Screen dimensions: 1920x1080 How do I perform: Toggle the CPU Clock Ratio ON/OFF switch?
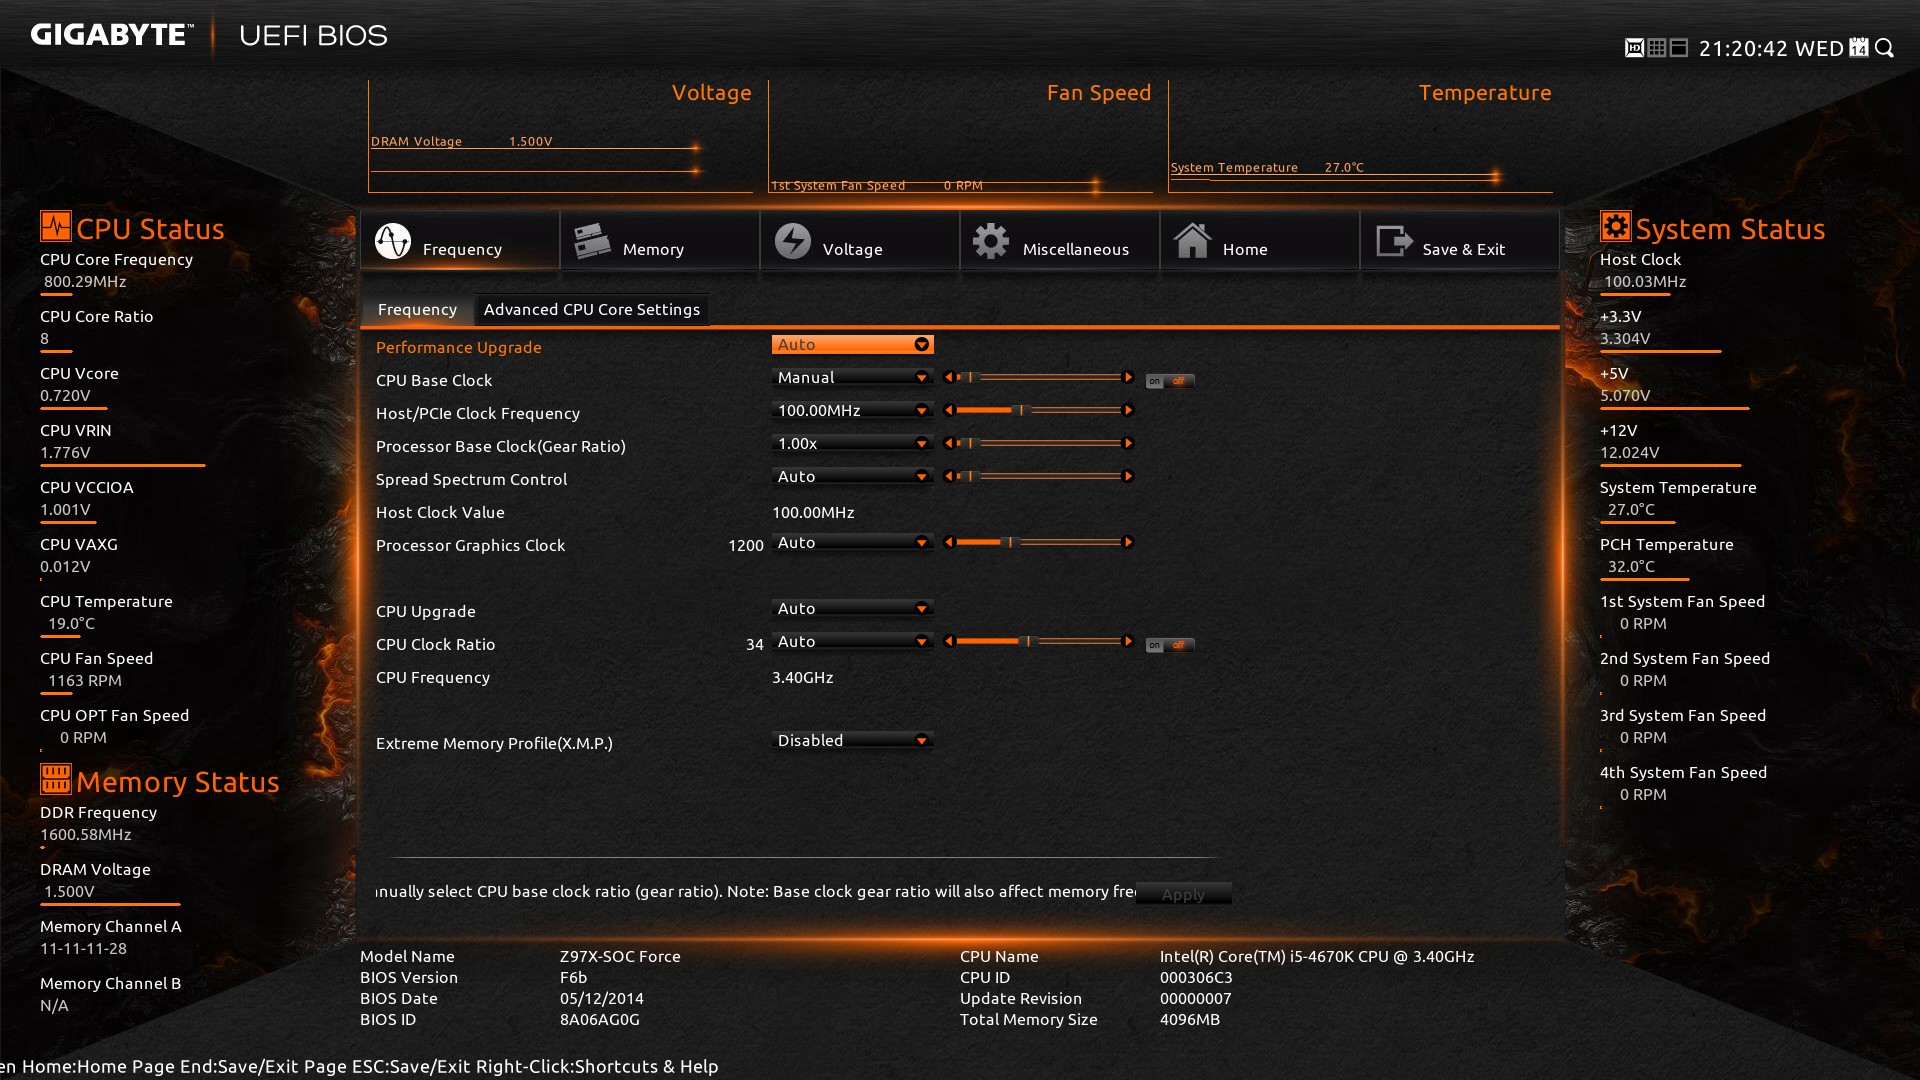[x=1167, y=642]
